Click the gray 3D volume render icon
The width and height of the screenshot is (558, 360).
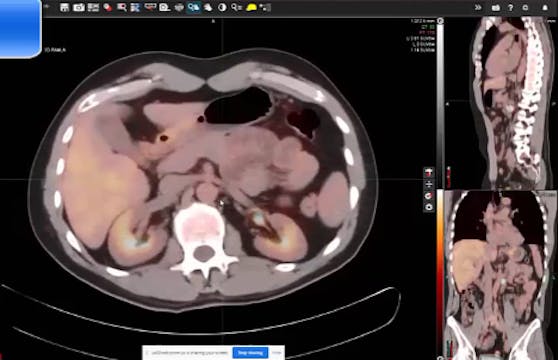pos(179,7)
